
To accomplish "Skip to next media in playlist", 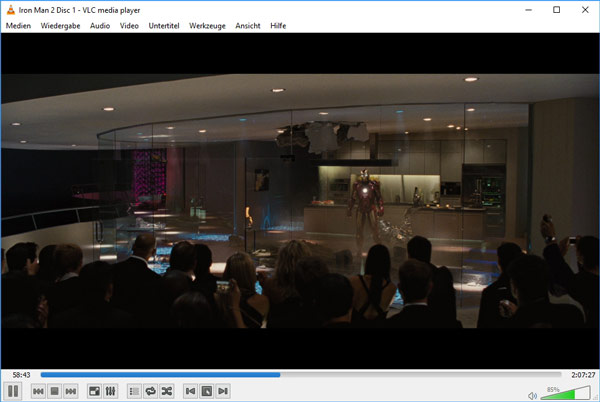I will coord(71,391).
